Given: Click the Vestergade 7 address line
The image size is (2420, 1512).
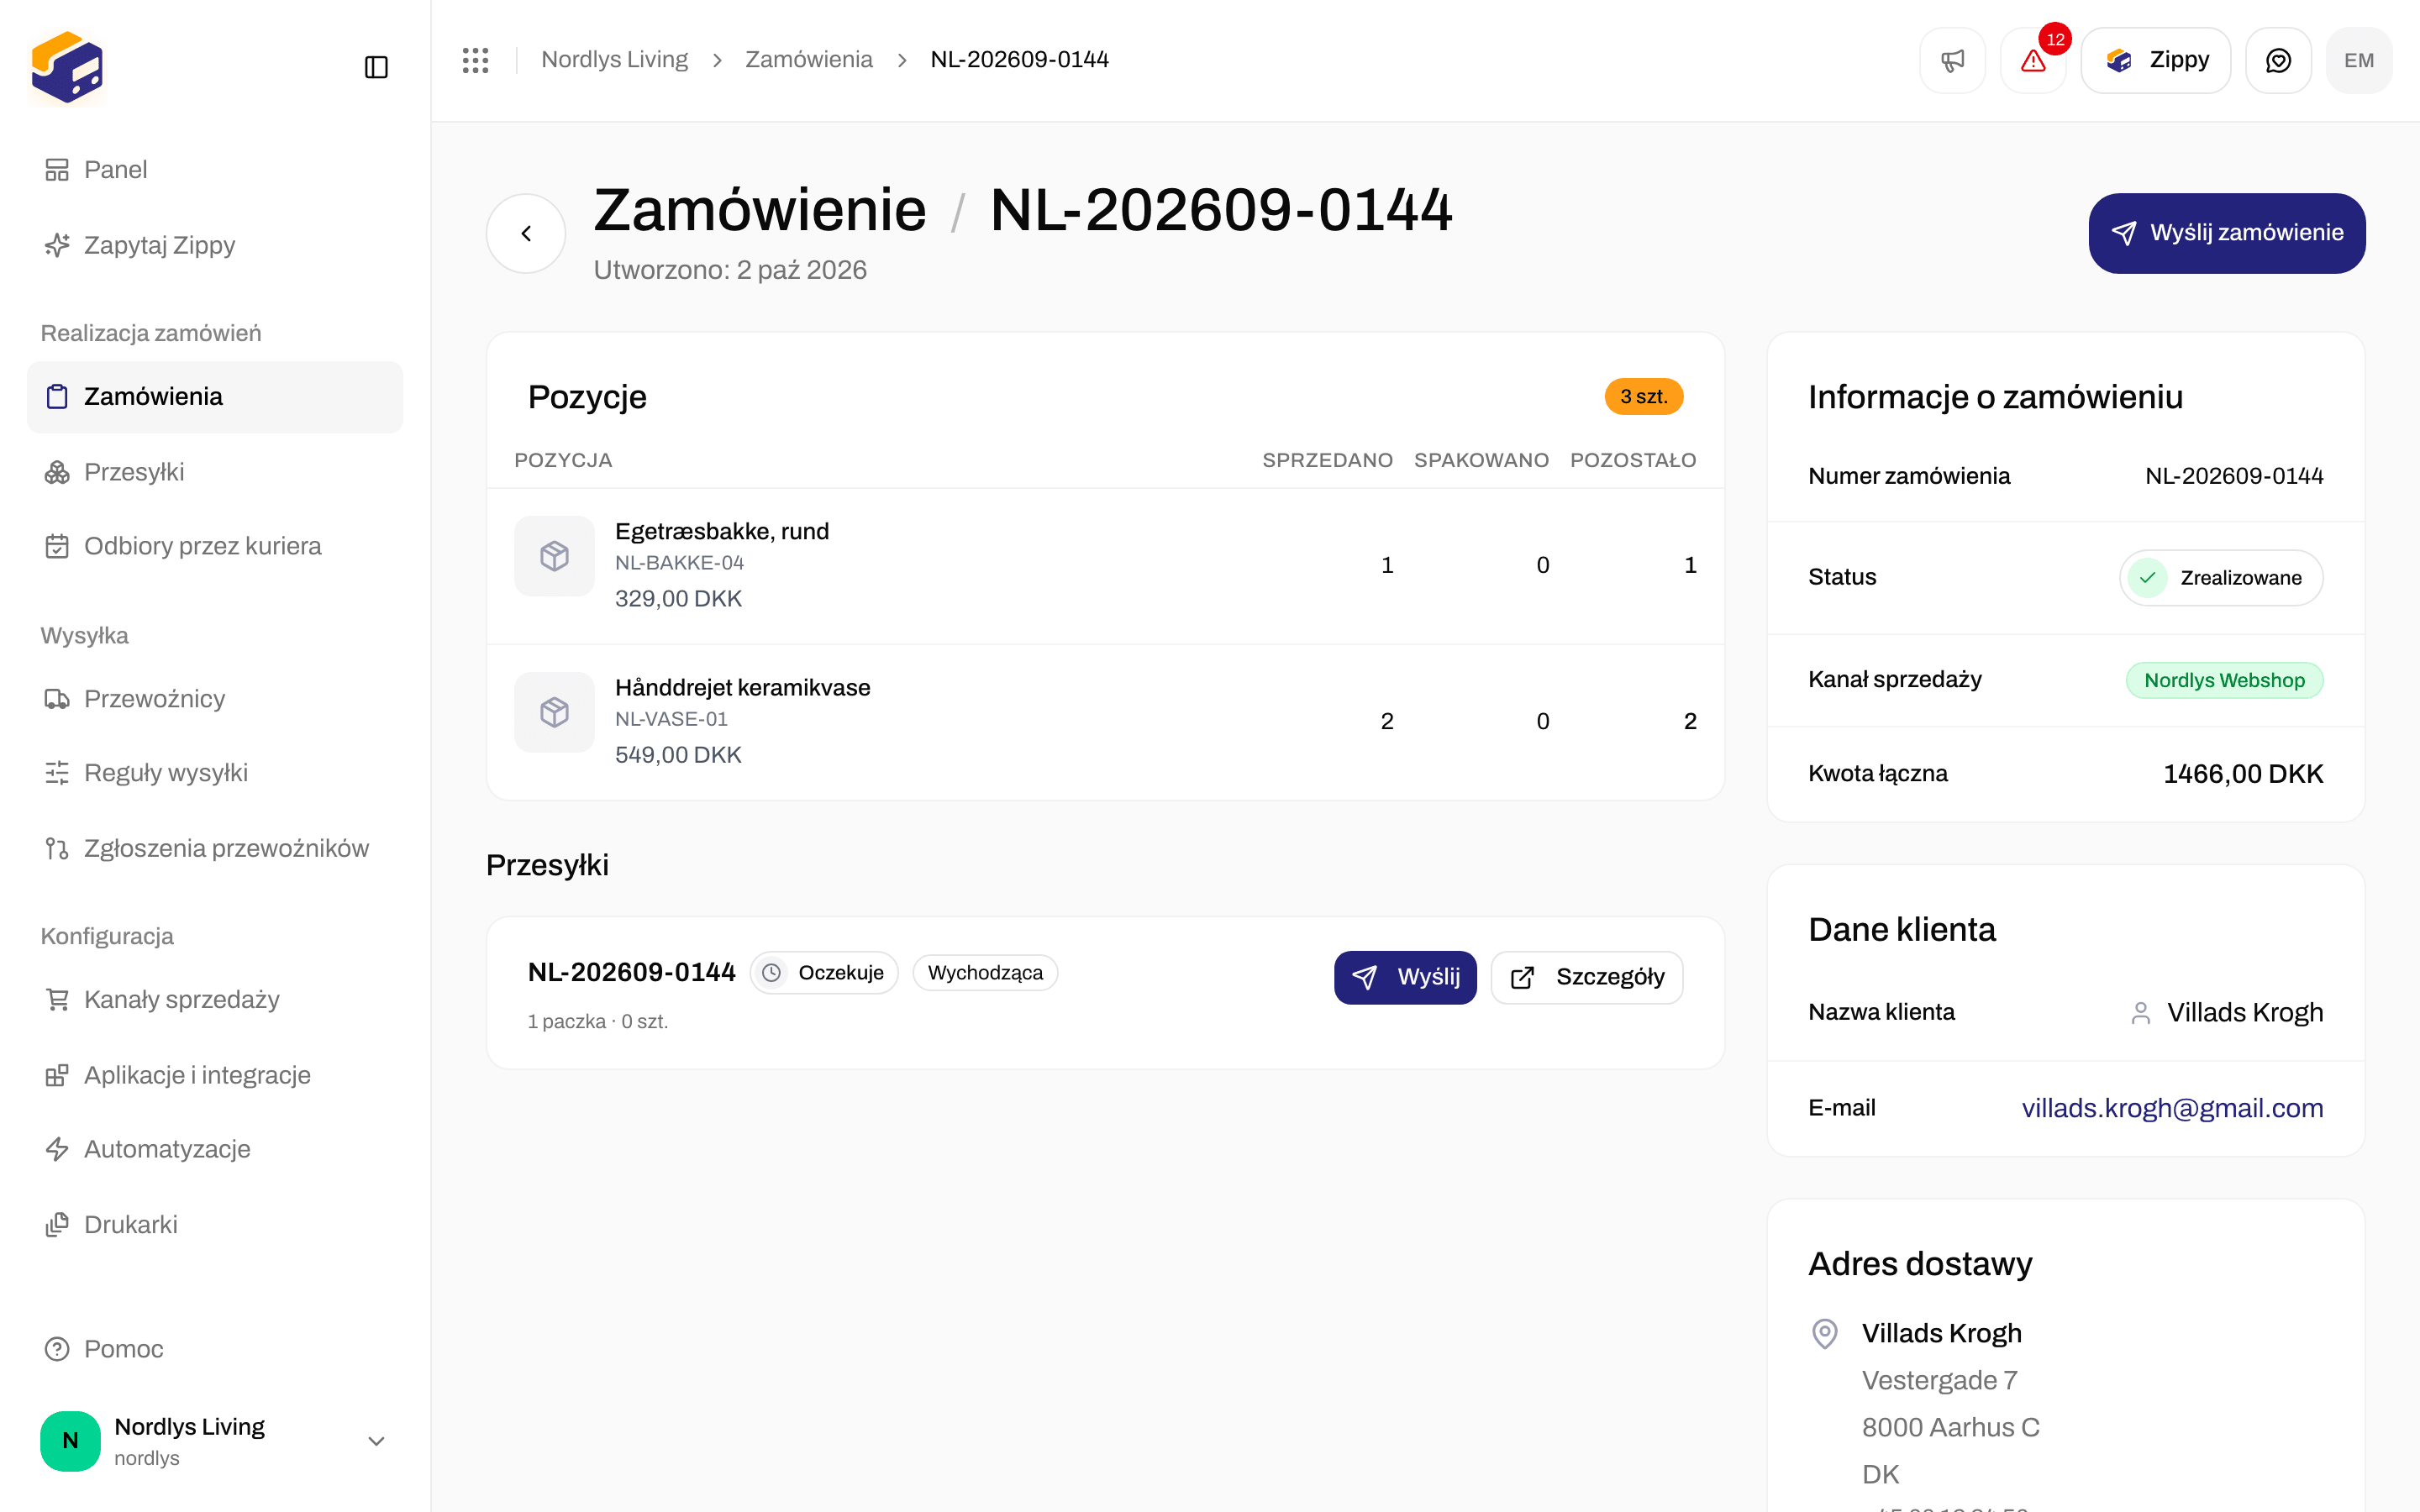Looking at the screenshot, I should pyautogui.click(x=1939, y=1381).
